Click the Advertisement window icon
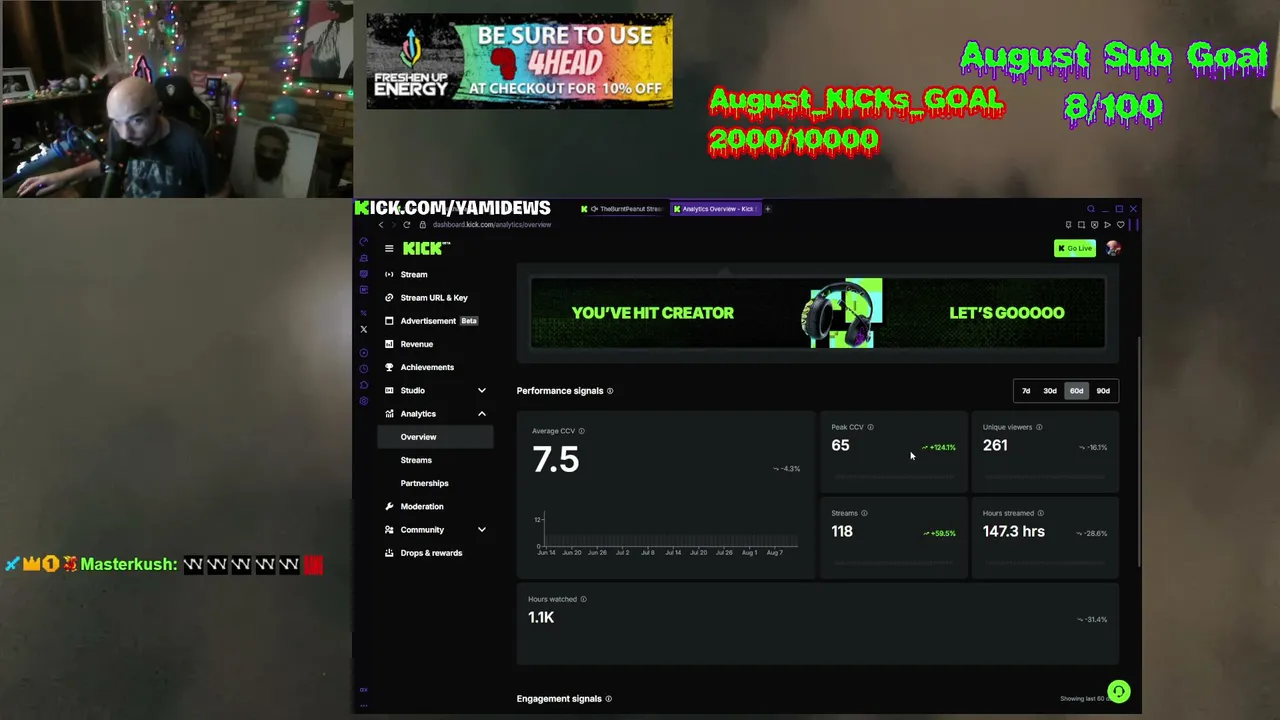The image size is (1280, 720). [x=389, y=321]
